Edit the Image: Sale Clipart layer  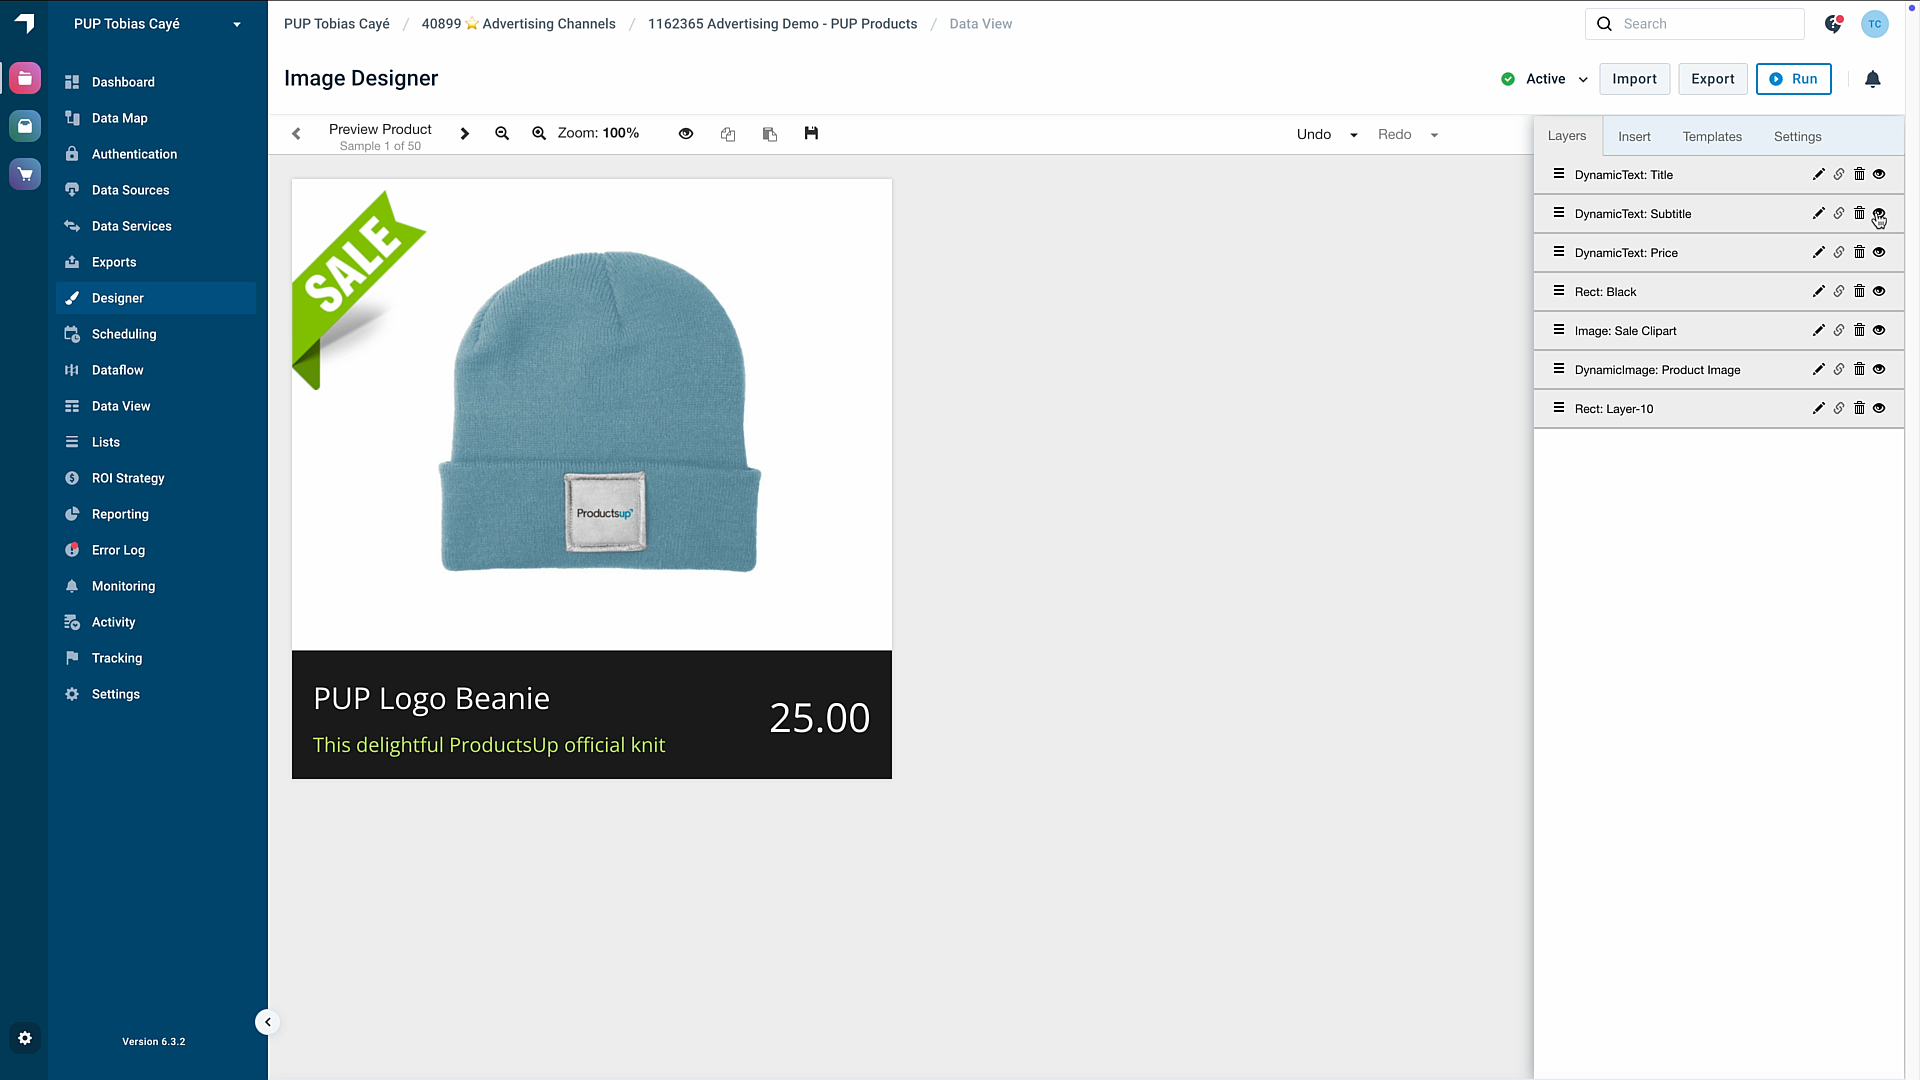tap(1818, 330)
